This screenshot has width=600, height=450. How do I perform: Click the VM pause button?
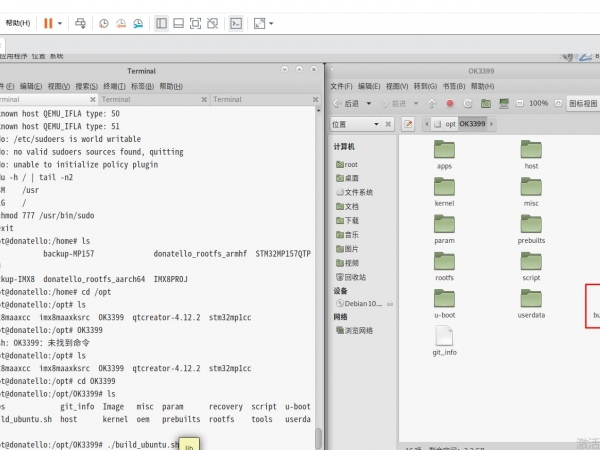point(47,22)
